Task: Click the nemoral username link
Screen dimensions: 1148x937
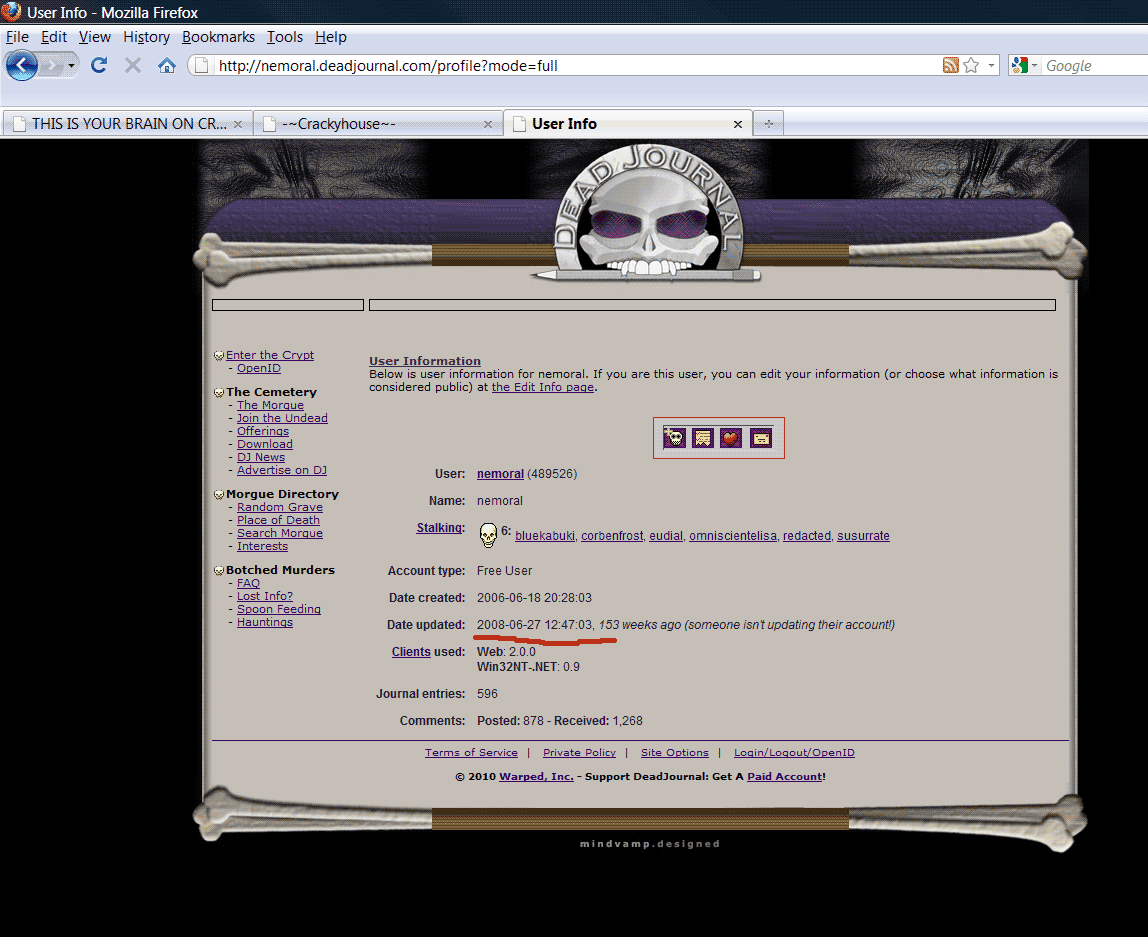Action: click(x=500, y=474)
